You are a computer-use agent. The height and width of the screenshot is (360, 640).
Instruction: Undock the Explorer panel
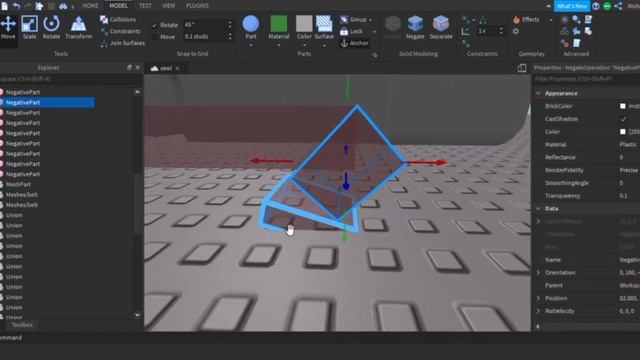[129, 68]
